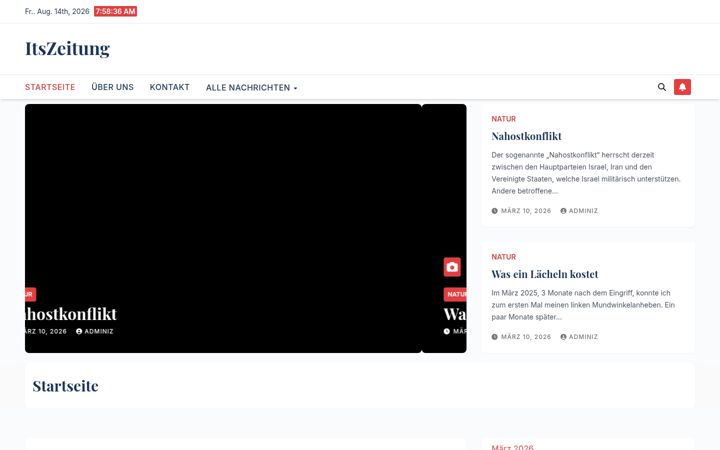720x450 pixels.
Task: Click the user icon beside Nahostkonflikt card author
Action: [563, 211]
